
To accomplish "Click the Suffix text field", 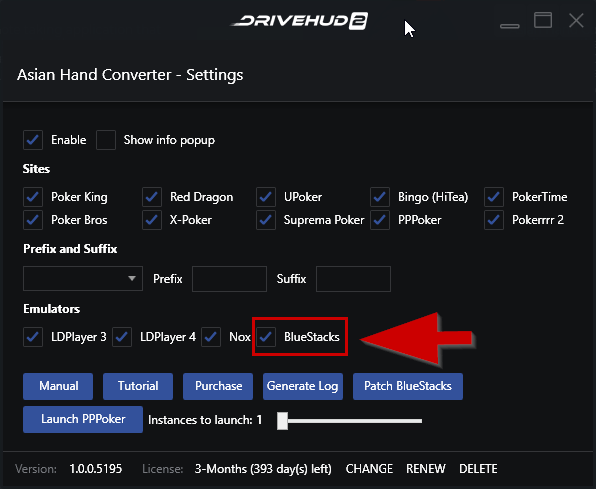I will (353, 279).
